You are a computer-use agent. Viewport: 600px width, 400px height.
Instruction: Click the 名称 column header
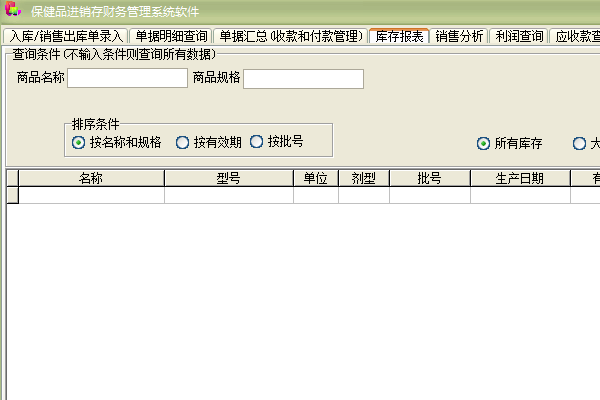point(91,178)
